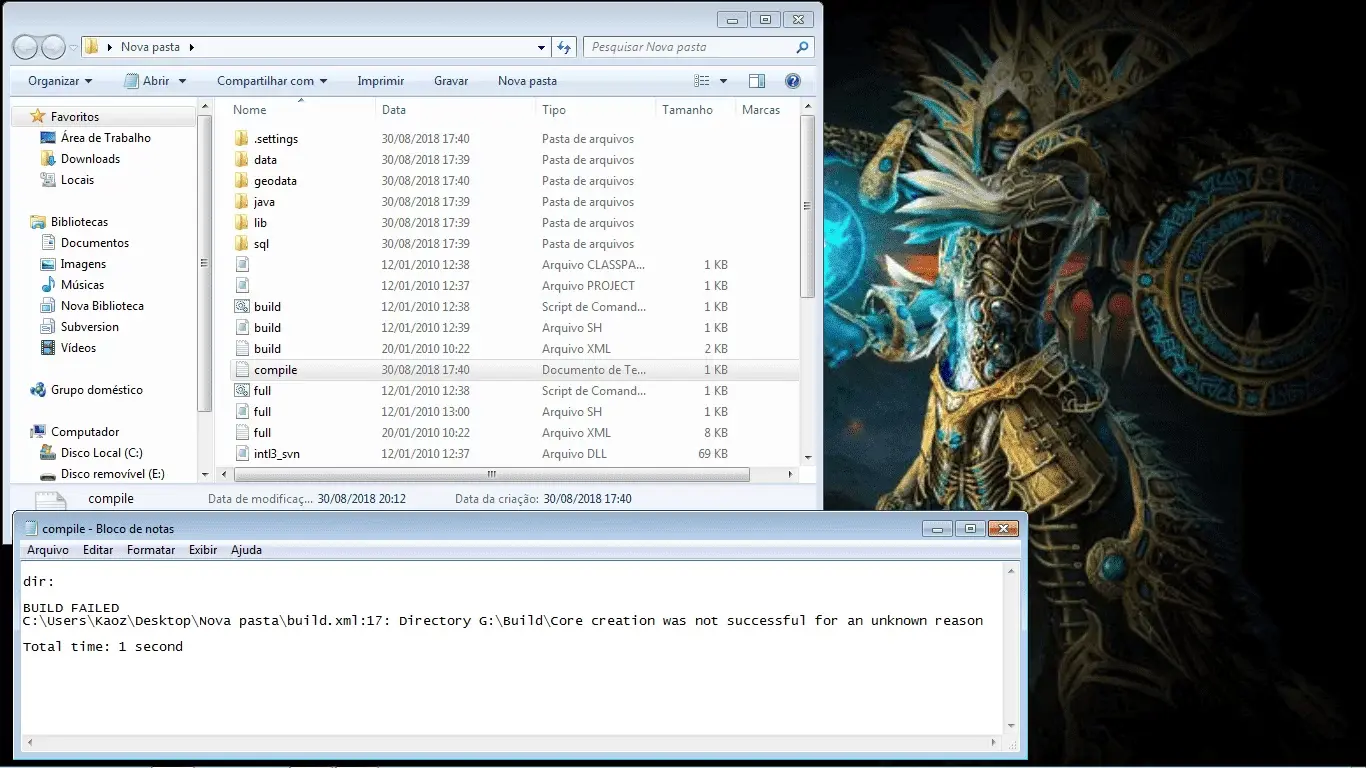Click the Explorer file list vertical scrollbar
The image size is (1366, 768).
(808, 205)
